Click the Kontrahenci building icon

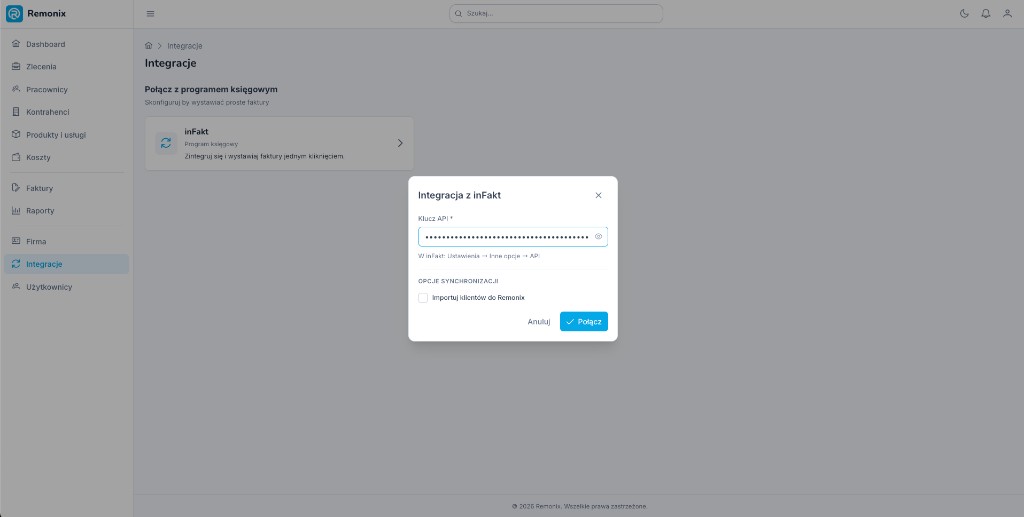click(x=16, y=112)
